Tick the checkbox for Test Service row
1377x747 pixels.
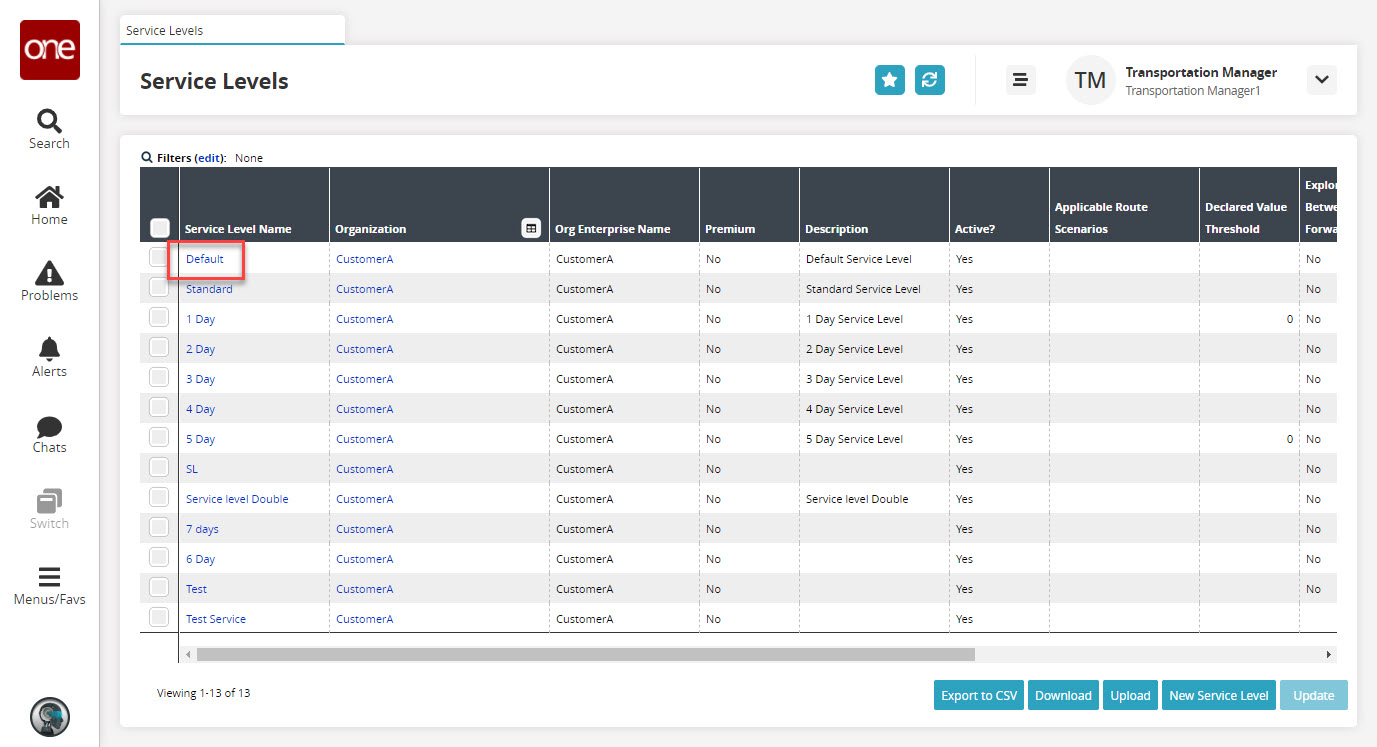159,618
